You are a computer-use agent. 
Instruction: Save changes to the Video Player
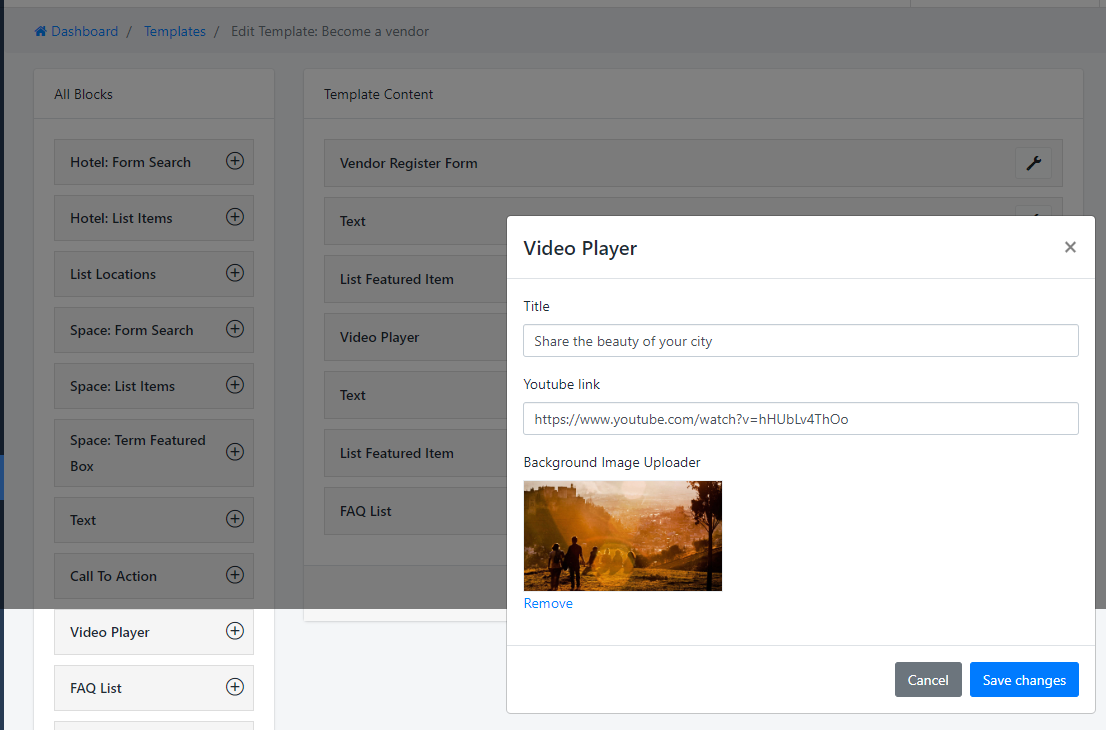click(1023, 680)
